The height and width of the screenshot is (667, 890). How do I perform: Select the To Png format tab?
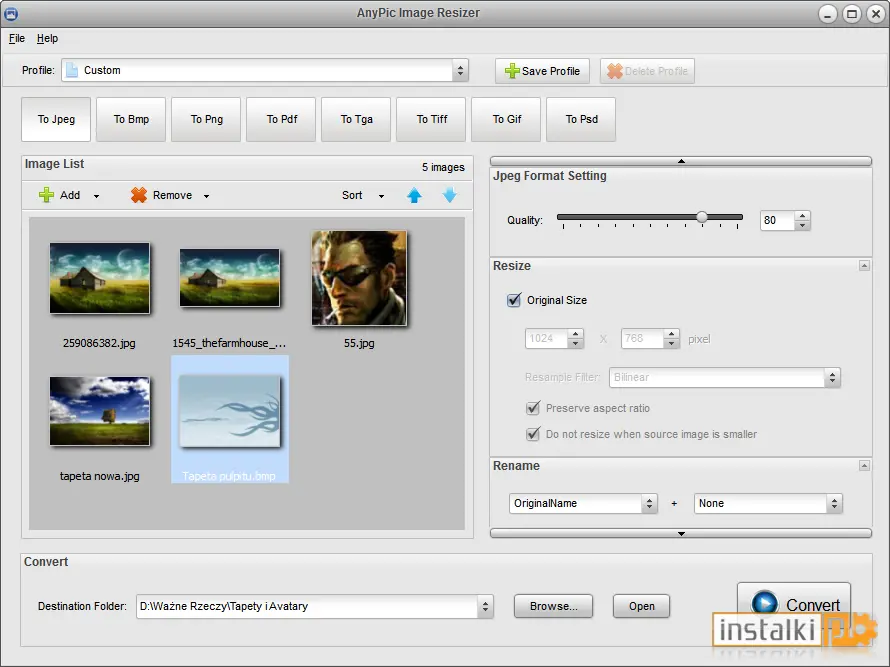(206, 119)
